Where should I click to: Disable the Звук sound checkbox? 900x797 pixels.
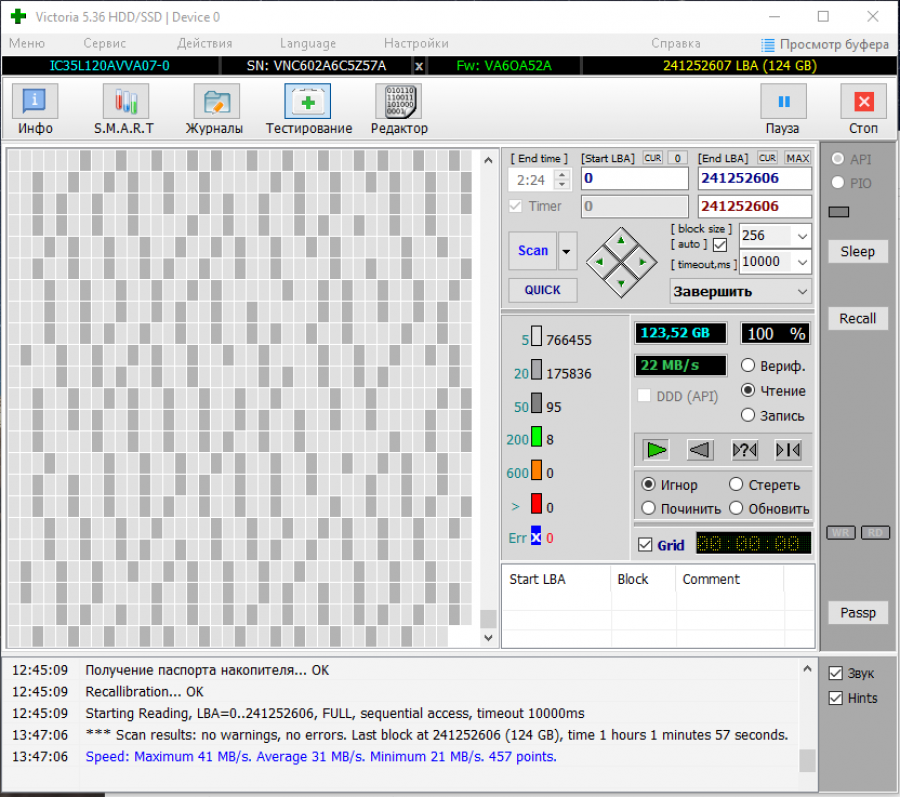click(835, 673)
